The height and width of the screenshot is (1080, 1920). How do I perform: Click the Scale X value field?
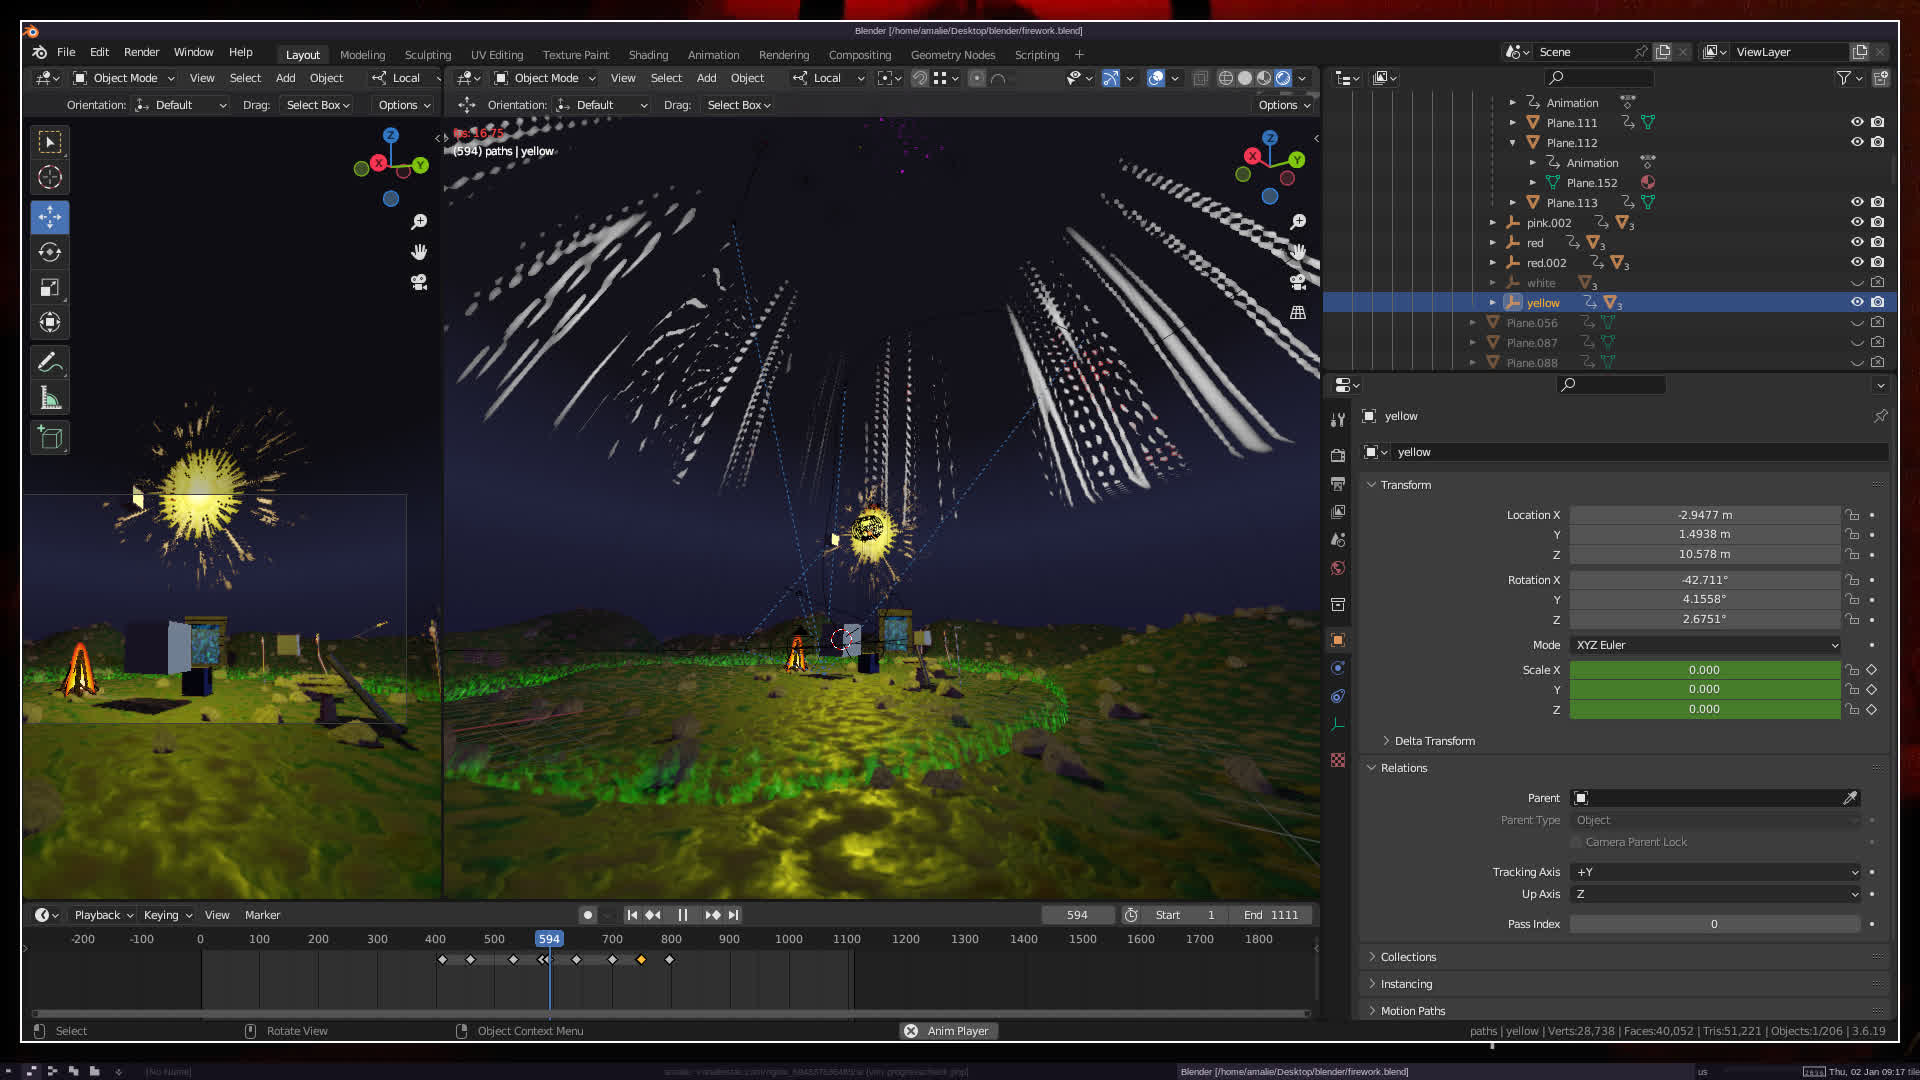click(1704, 670)
